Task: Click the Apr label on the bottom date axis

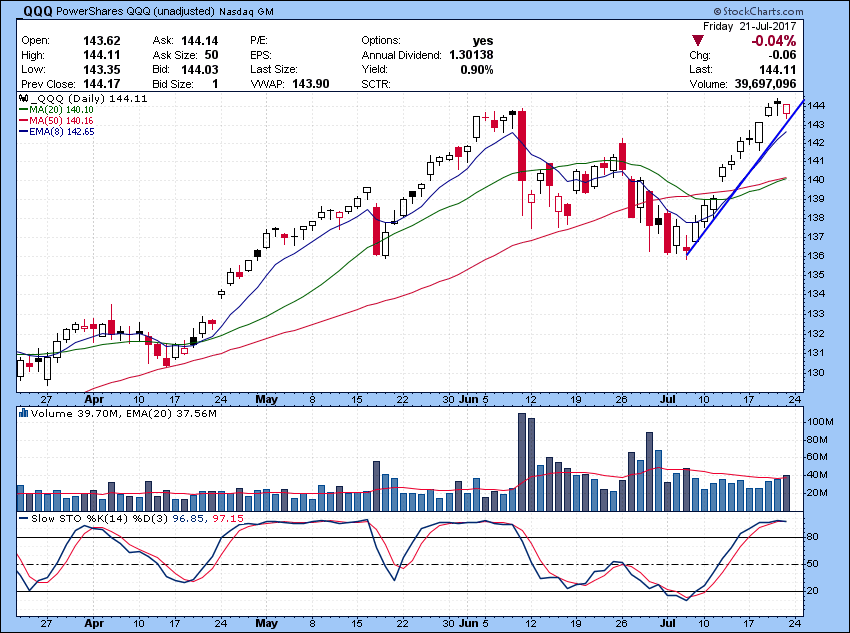Action: (94, 623)
